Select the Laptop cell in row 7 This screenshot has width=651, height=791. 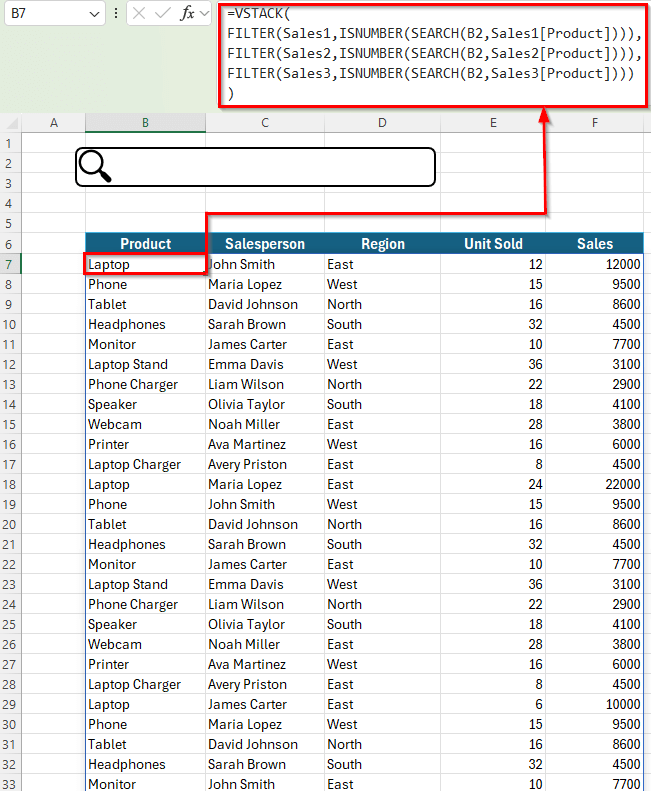pyautogui.click(x=145, y=264)
